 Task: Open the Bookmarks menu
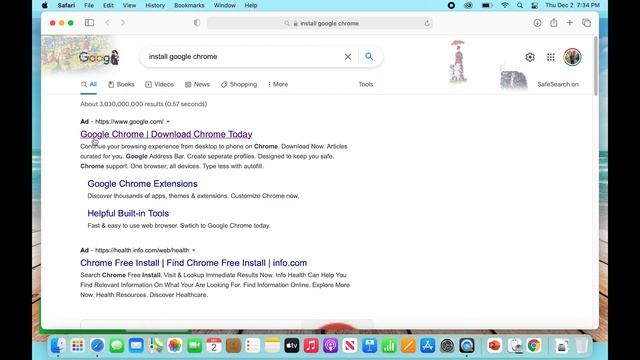189,5
